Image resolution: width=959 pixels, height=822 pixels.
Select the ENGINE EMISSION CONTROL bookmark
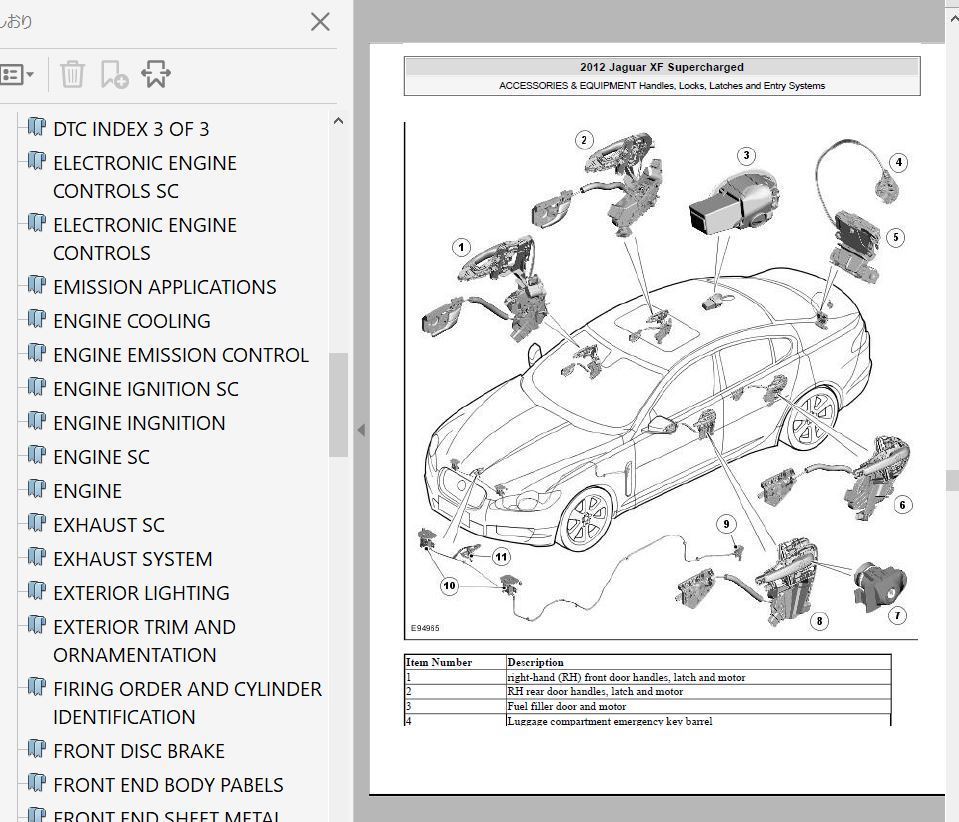pyautogui.click(x=180, y=355)
